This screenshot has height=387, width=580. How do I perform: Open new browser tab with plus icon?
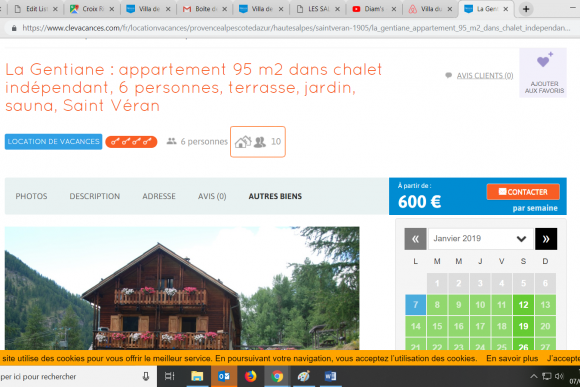click(526, 9)
